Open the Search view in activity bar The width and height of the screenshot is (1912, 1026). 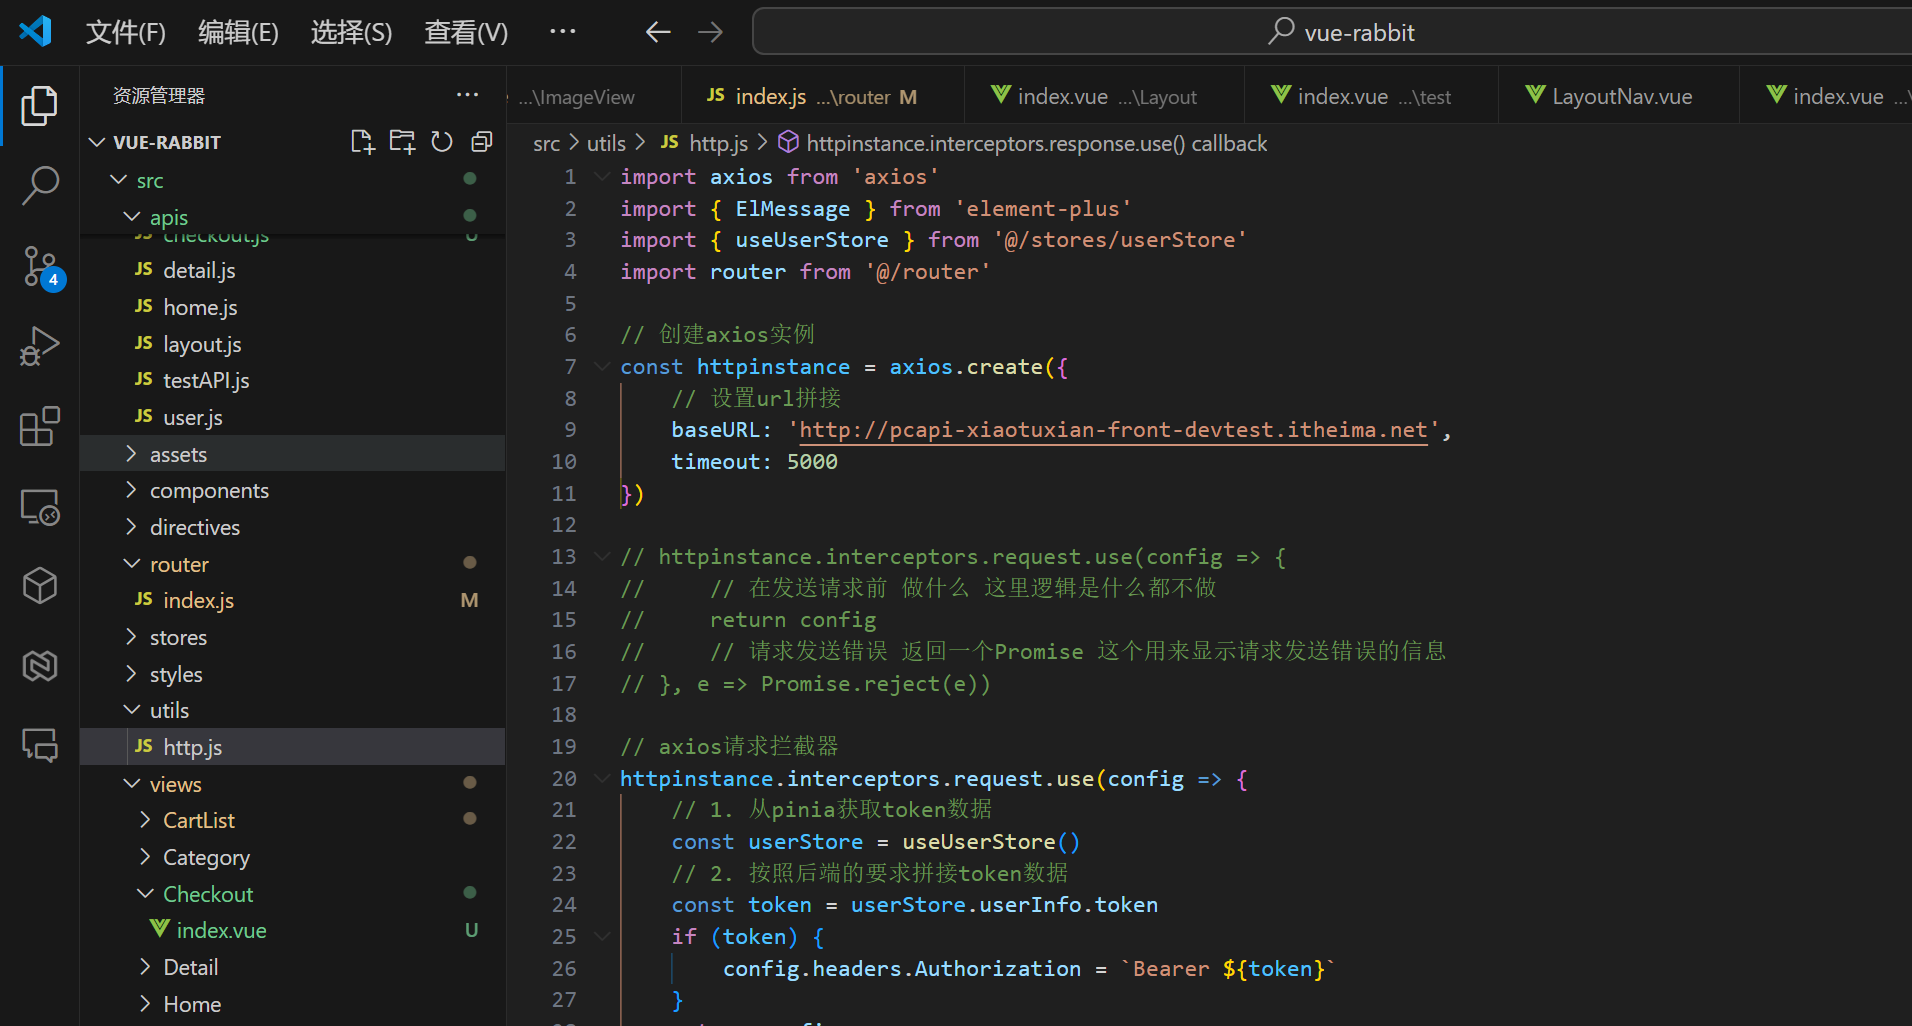pyautogui.click(x=39, y=186)
